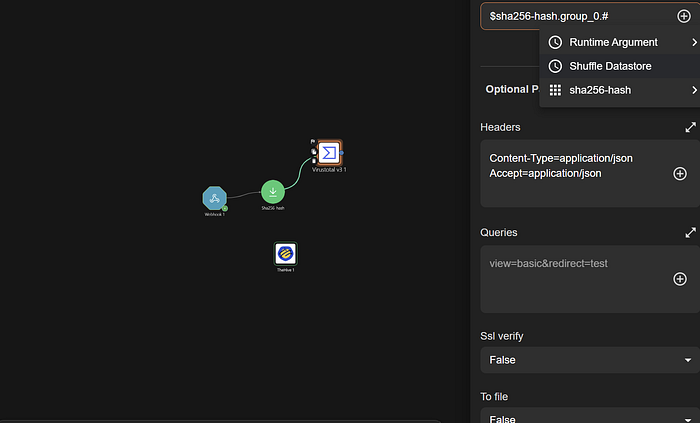The height and width of the screenshot is (423, 700).
Task: Open the Ssl verify dropdown
Action: [590, 360]
